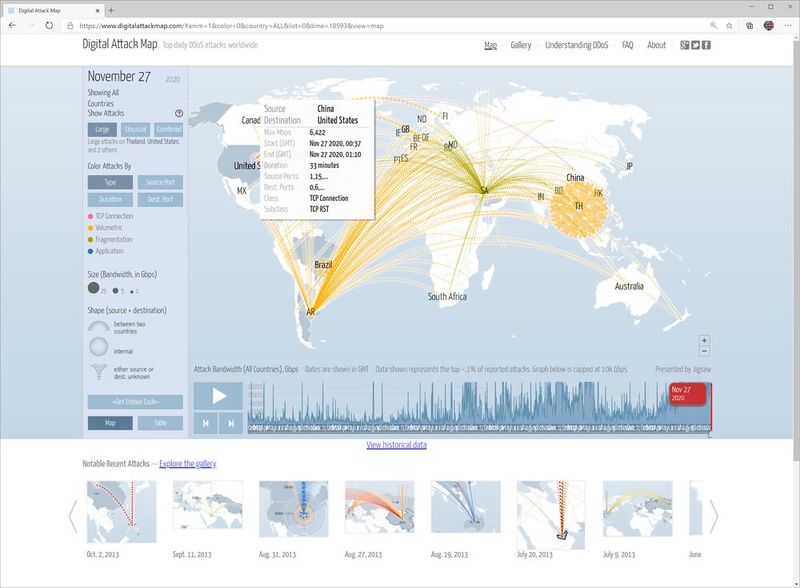
Task: Color attacks by Type
Action: pyautogui.click(x=110, y=182)
